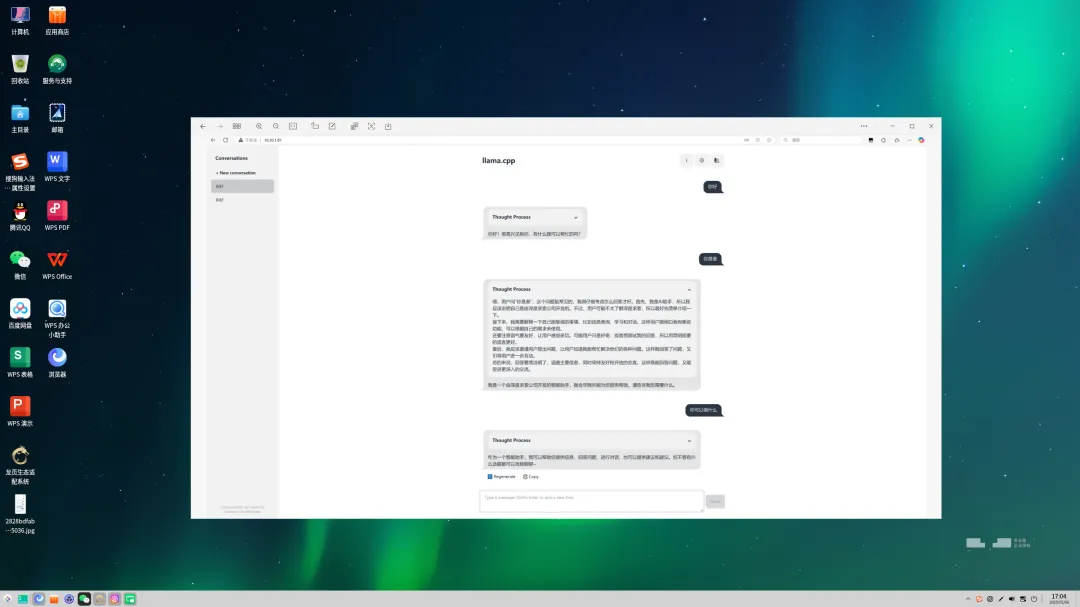
Task: Expand the first Thought Process section
Action: click(576, 217)
